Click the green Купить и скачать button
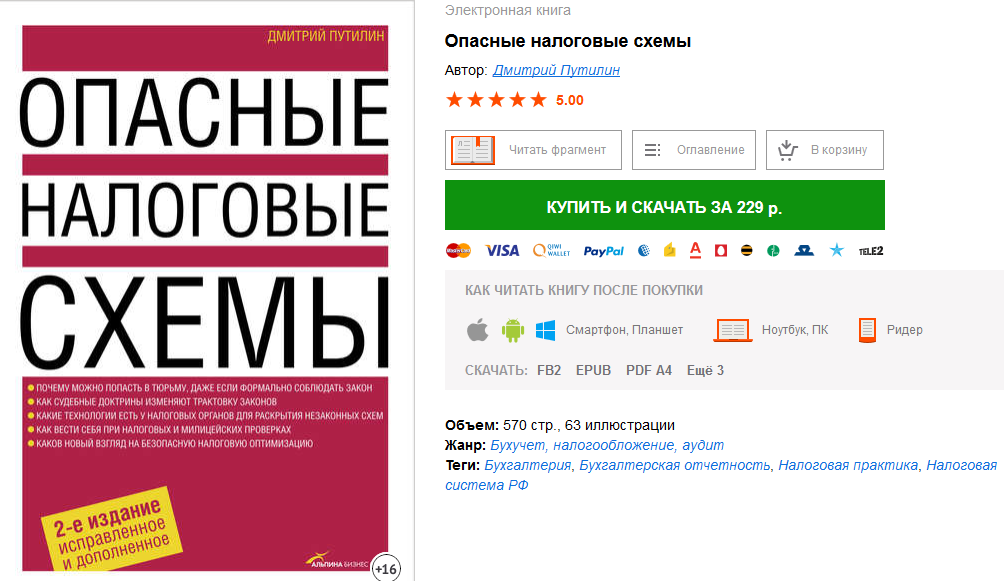This screenshot has height=581, width=1004. [x=665, y=205]
